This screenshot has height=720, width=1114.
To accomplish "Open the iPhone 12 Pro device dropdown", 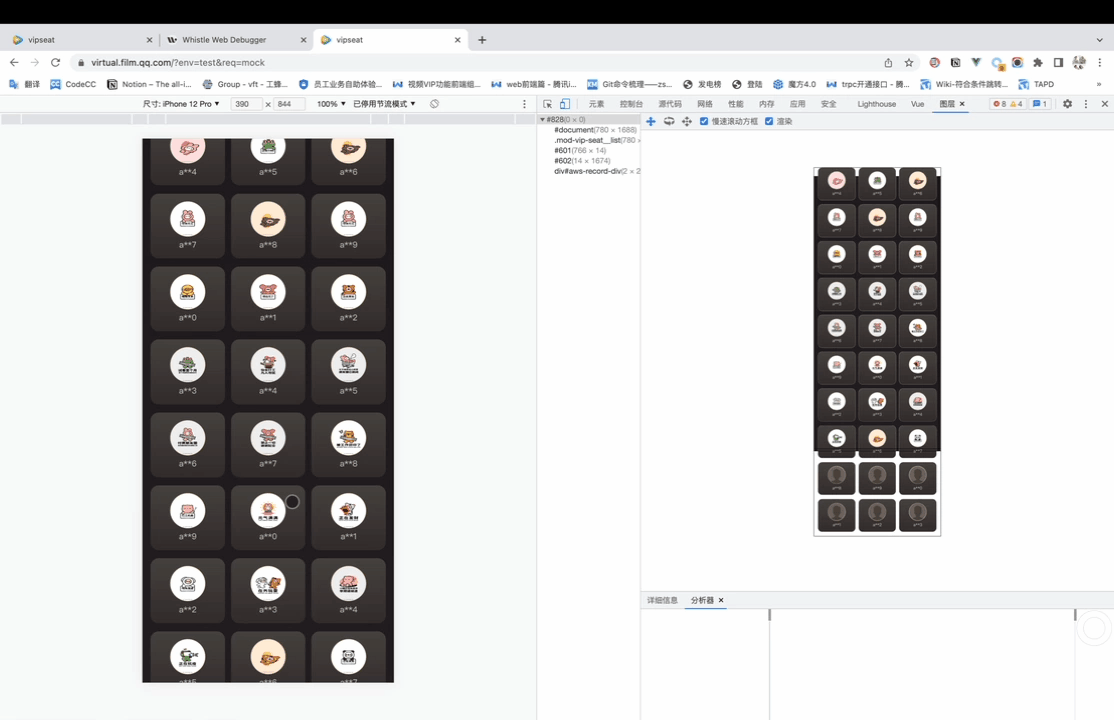I will (x=181, y=104).
